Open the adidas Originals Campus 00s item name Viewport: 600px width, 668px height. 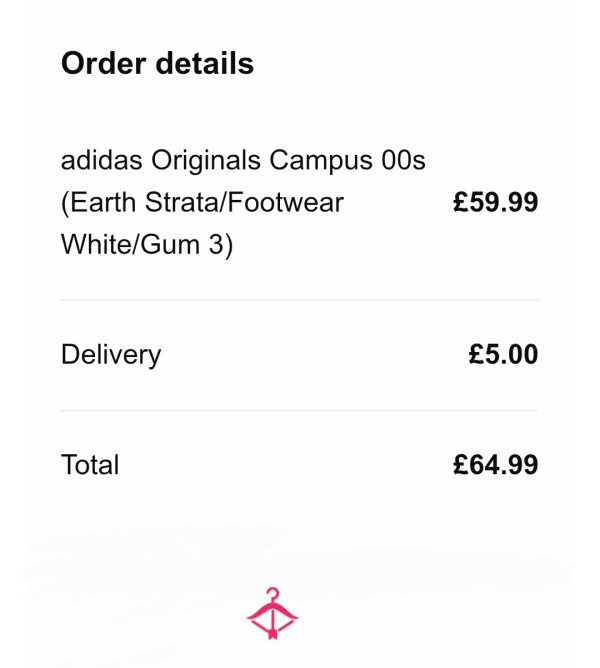(x=243, y=160)
